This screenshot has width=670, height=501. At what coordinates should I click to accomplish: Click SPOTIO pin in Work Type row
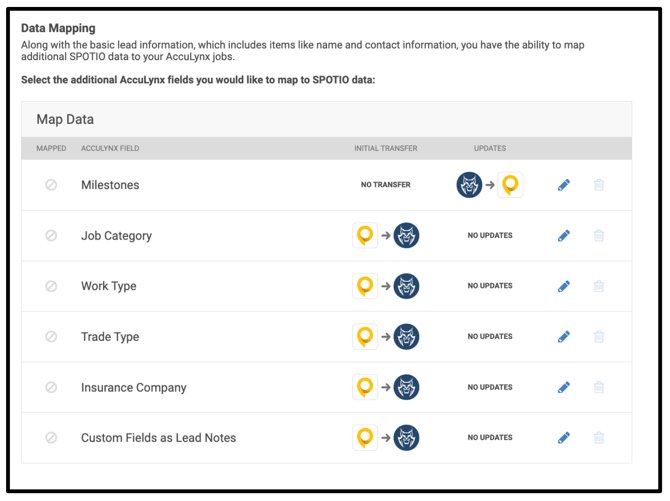click(x=365, y=286)
